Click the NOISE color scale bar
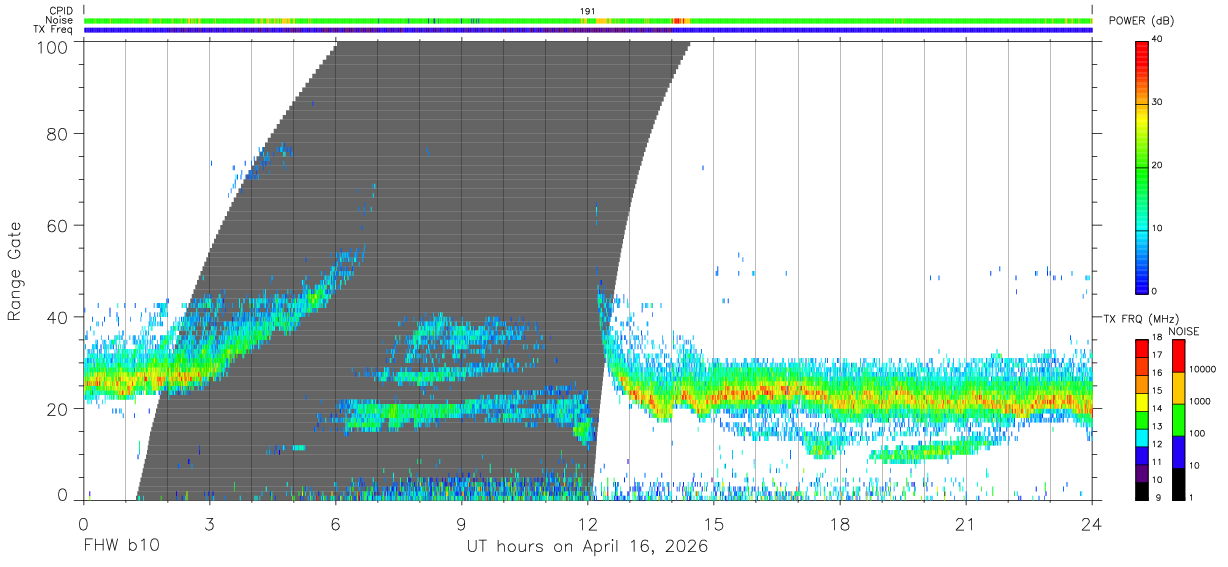Screen dimensions: 1228x567 click(1178, 420)
